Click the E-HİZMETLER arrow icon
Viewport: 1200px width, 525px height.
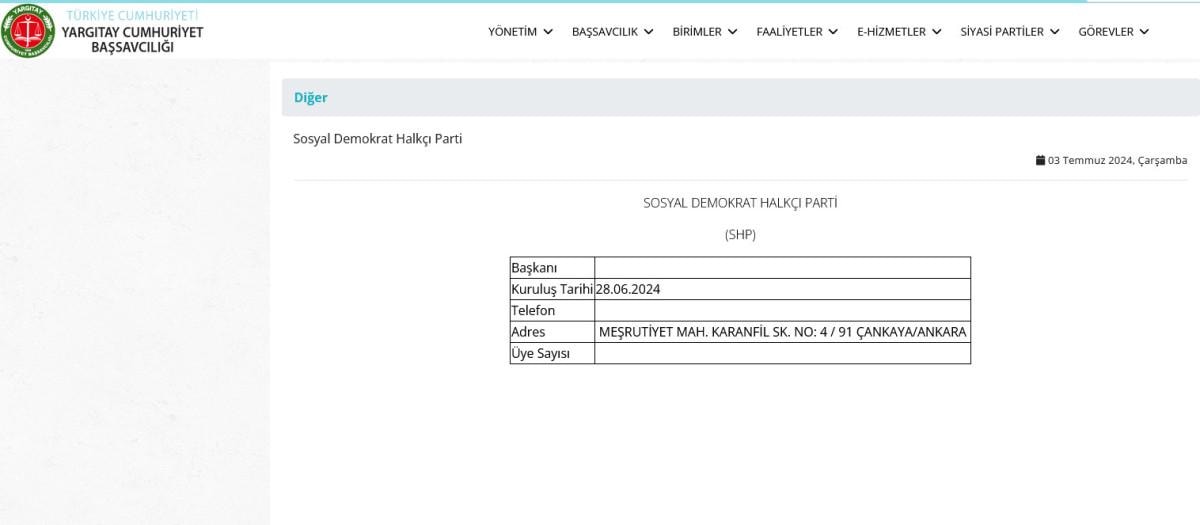coord(936,32)
